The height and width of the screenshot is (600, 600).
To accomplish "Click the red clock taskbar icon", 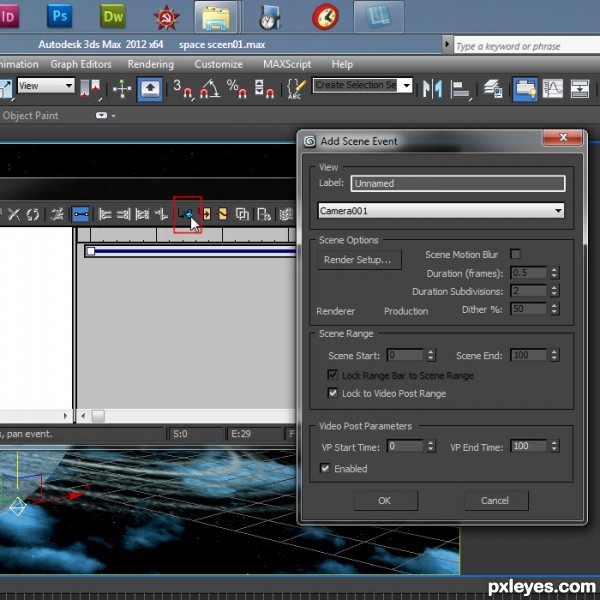I will coord(325,16).
